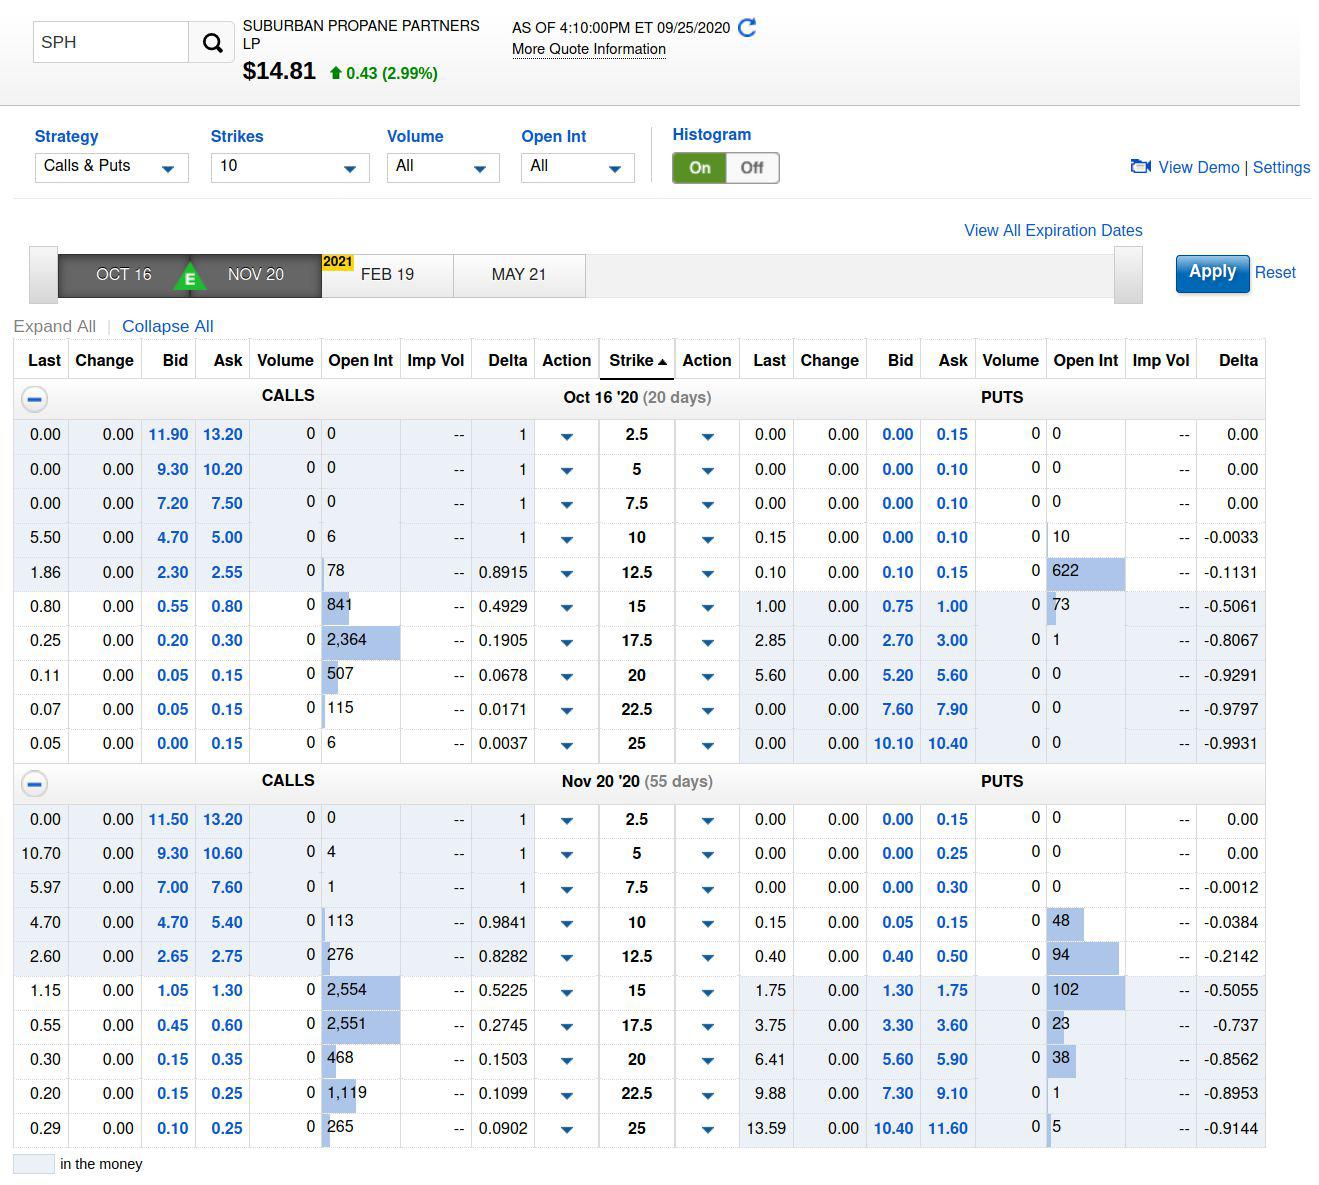Screen dimensions: 1319x1185
Task: Click the SPH symbol input field
Action: (x=111, y=43)
